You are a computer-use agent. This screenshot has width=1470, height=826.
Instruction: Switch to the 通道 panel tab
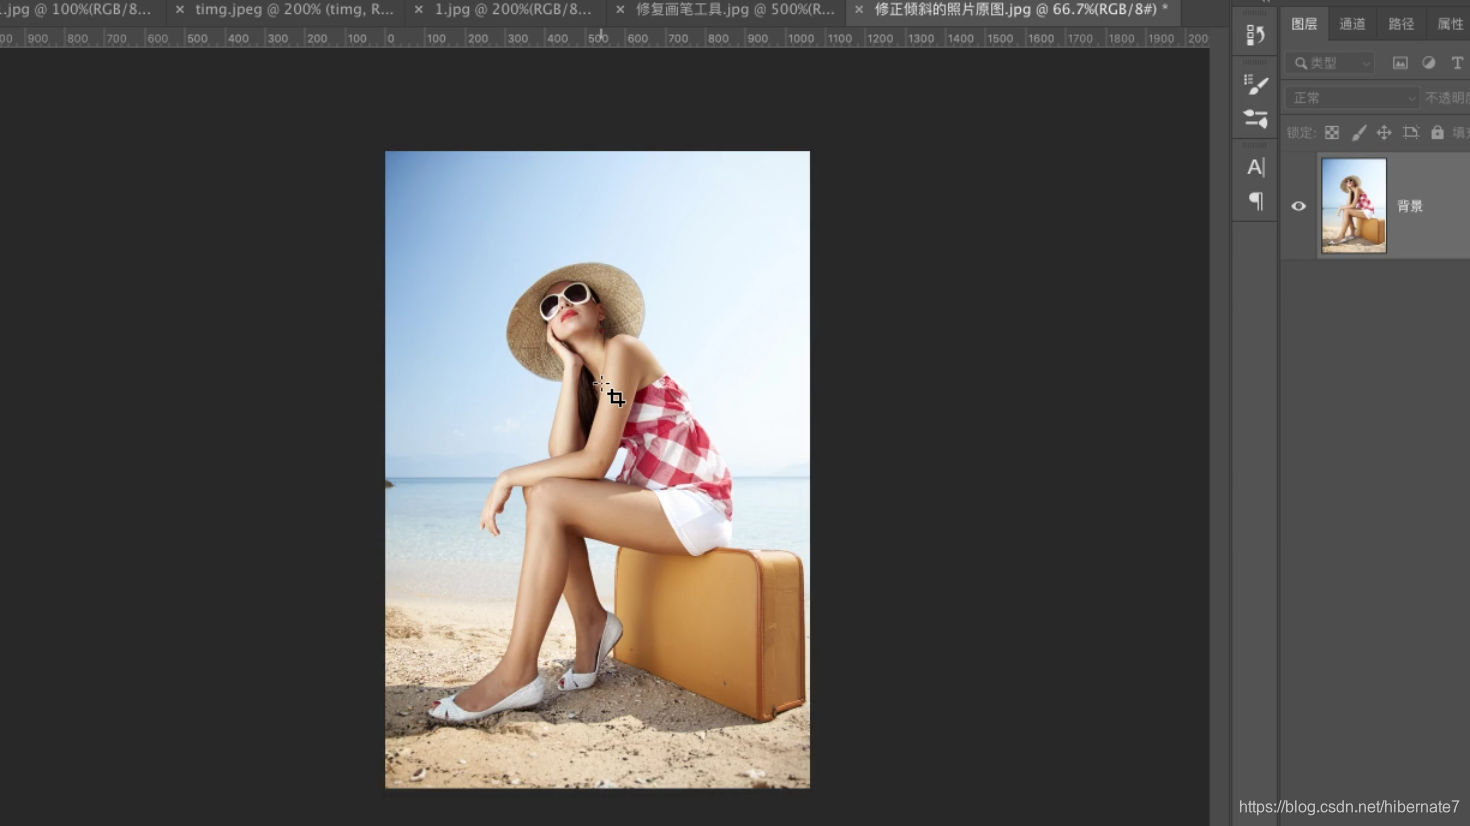point(1352,24)
